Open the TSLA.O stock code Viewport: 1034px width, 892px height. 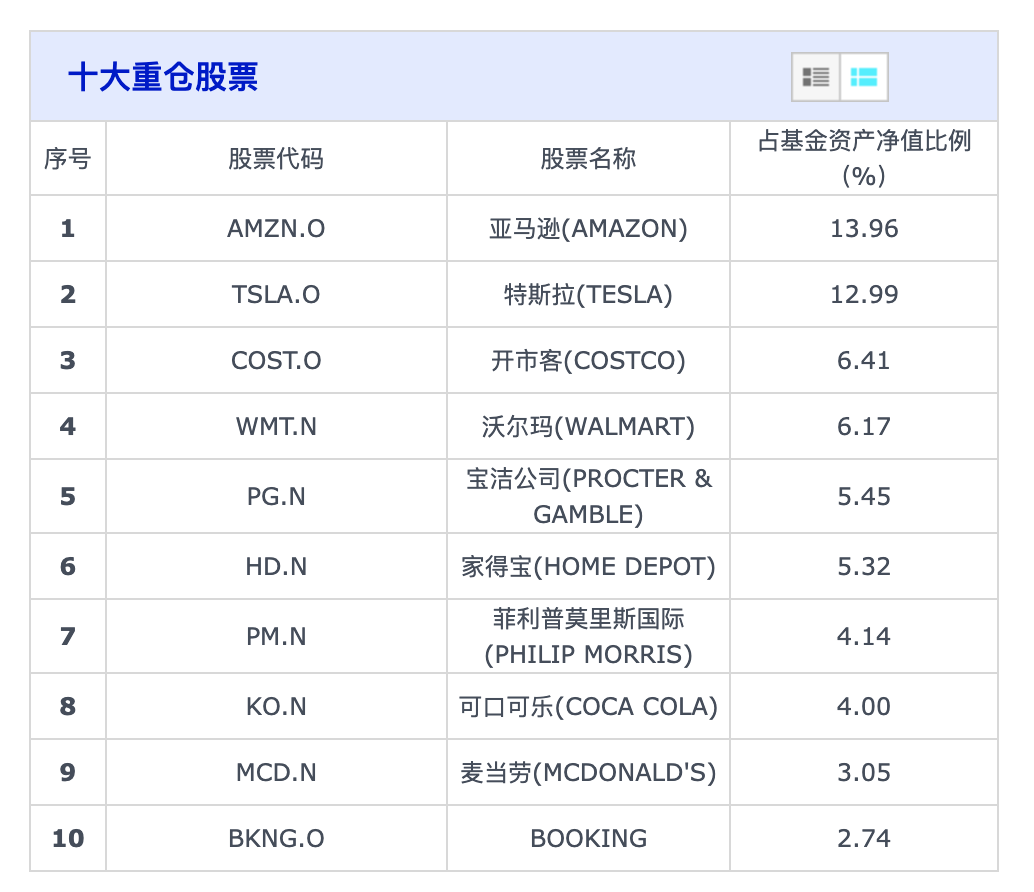coord(276,294)
